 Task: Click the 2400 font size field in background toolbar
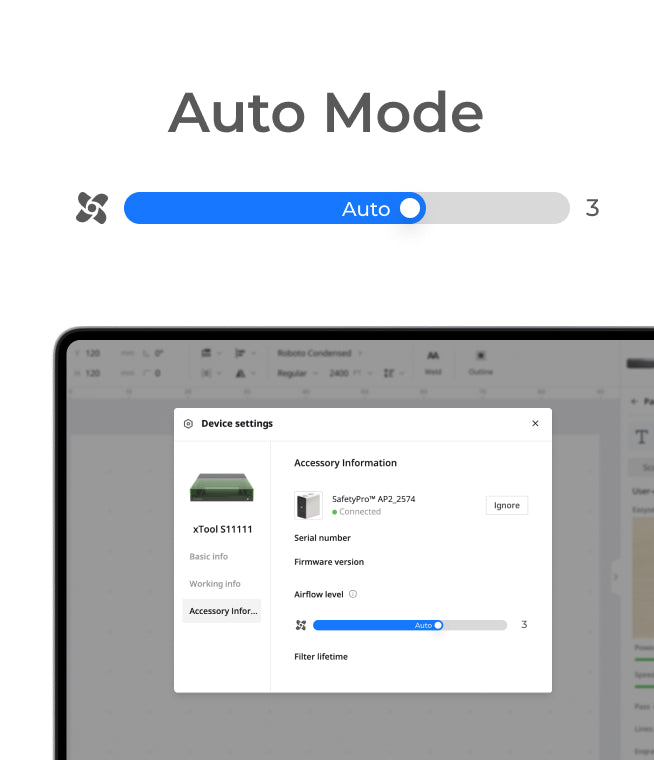[x=351, y=373]
